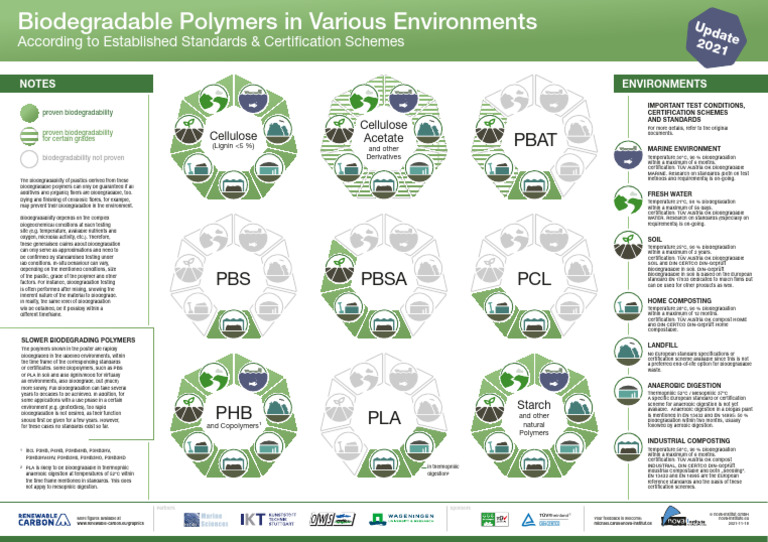Click the empty 'biodegradability not proven' circle
The height and width of the screenshot is (542, 768).
tap(29, 159)
